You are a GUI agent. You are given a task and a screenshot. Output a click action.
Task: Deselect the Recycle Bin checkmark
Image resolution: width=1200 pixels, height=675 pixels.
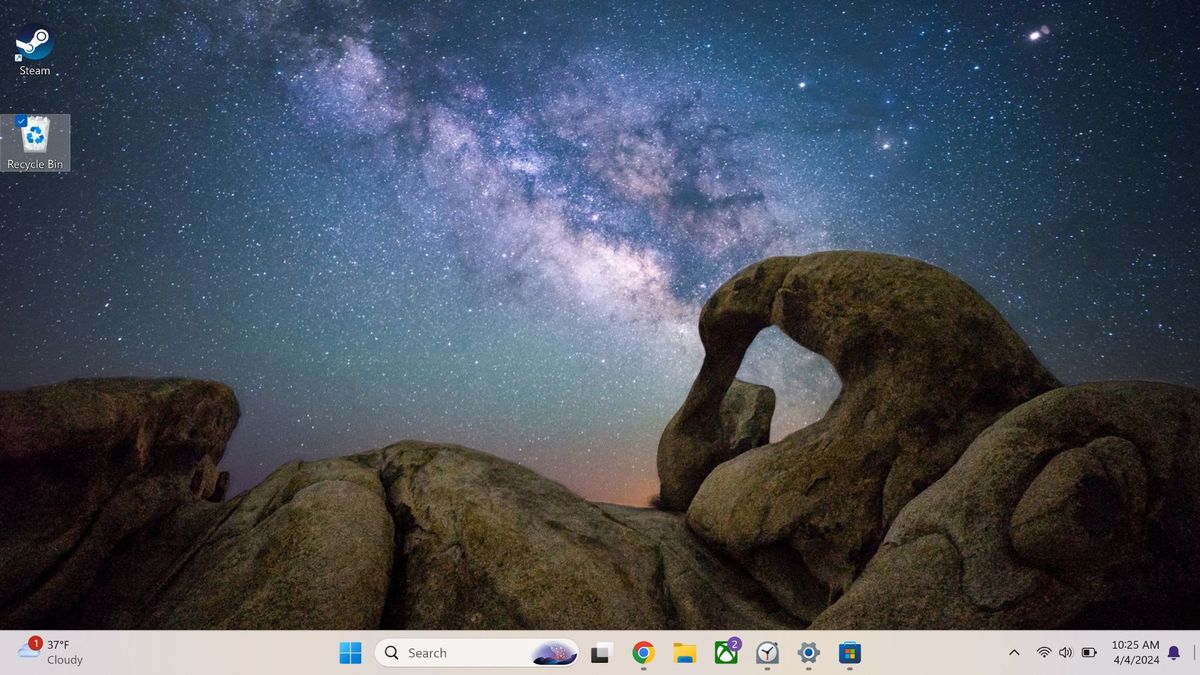(x=22, y=119)
